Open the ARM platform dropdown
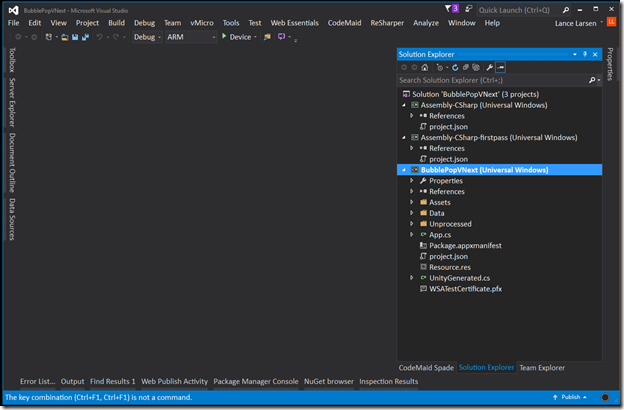This screenshot has width=624, height=410. tap(191, 37)
